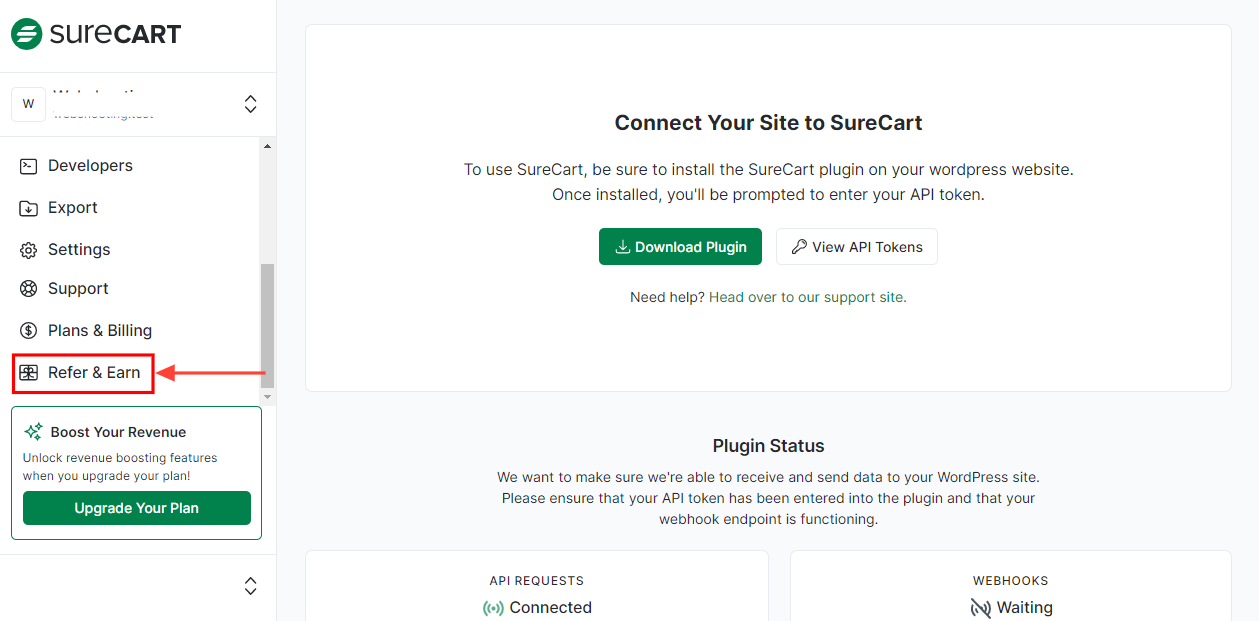The width and height of the screenshot is (1259, 621).
Task: Click the W store avatar
Action: [28, 104]
